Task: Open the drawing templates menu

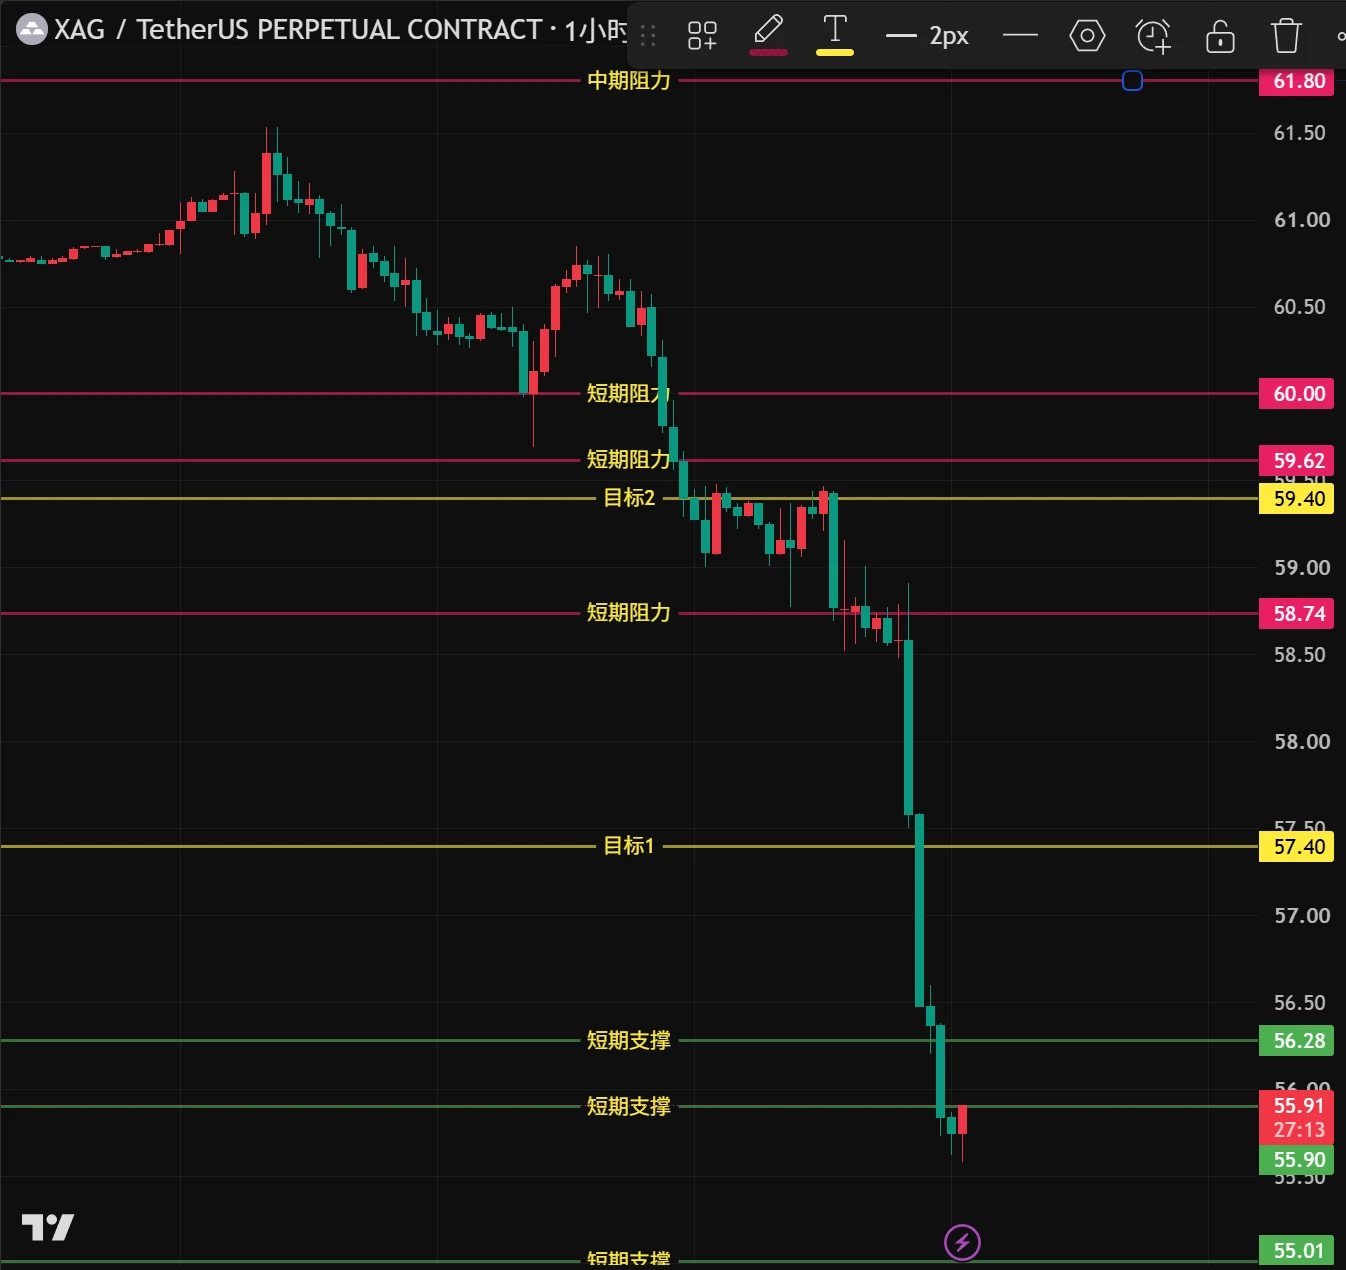Action: tap(702, 36)
